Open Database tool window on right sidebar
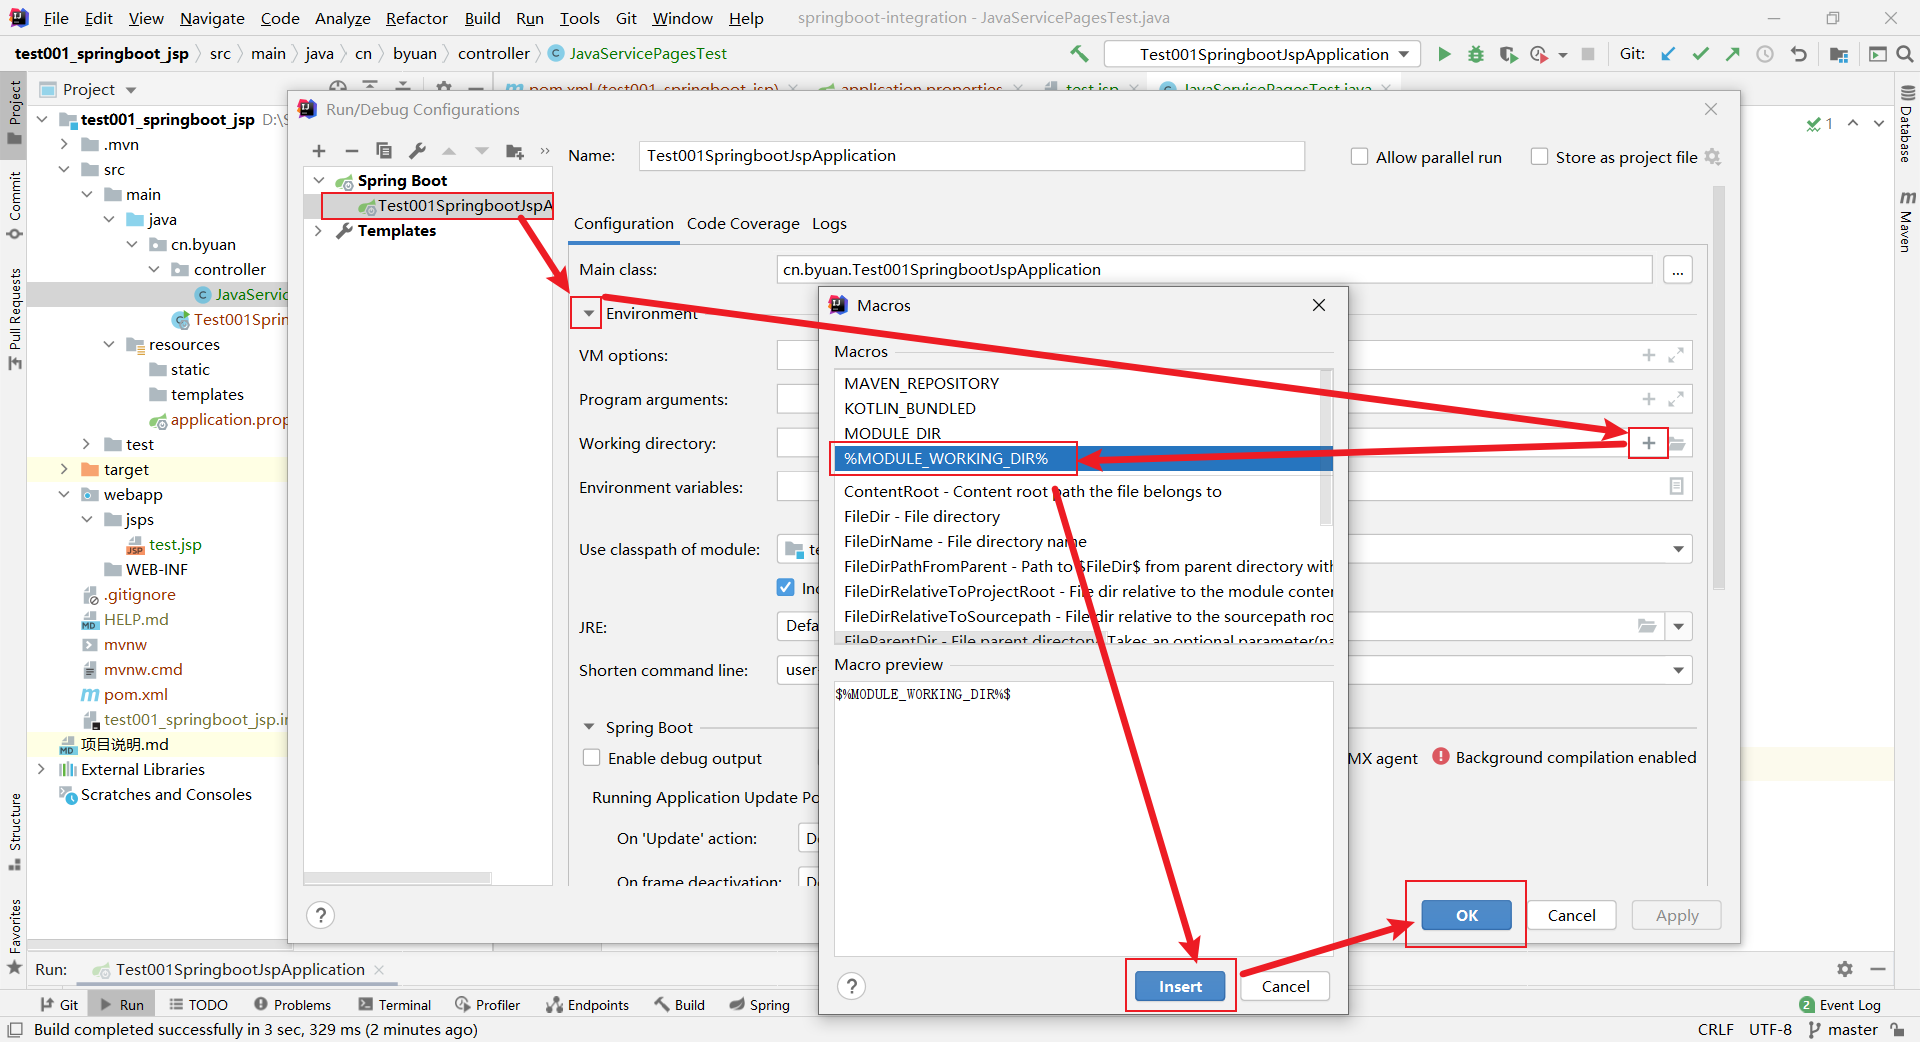Viewport: 1920px width, 1042px height. (x=1906, y=125)
